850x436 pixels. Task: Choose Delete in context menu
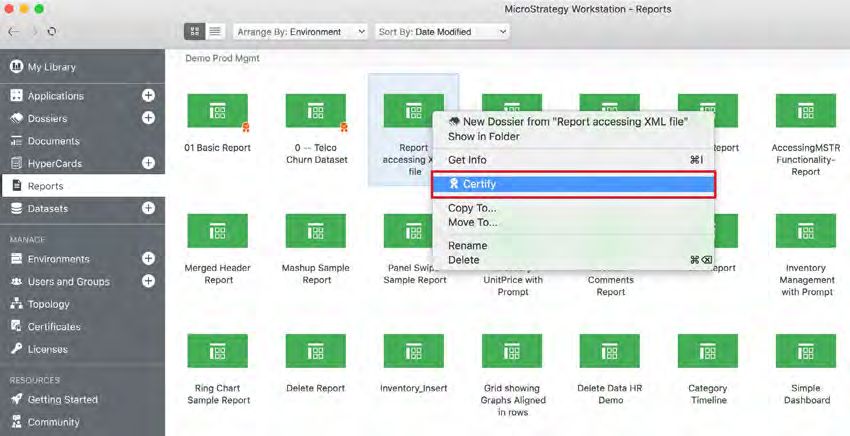point(574,260)
